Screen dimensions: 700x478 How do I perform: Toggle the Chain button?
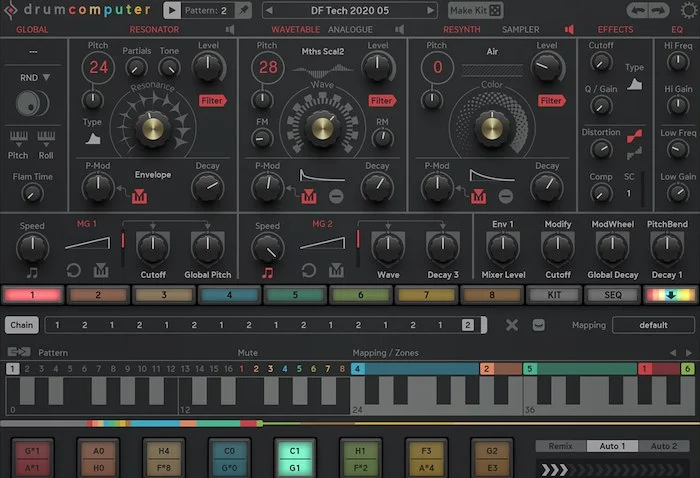(22, 325)
